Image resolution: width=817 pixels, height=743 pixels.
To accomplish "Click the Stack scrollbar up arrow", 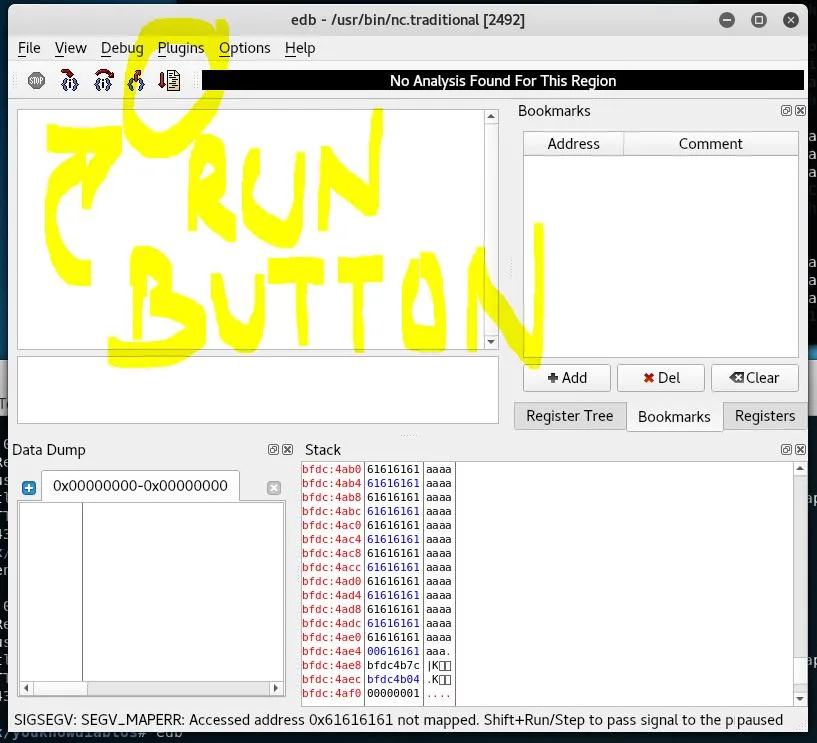I will (x=800, y=469).
